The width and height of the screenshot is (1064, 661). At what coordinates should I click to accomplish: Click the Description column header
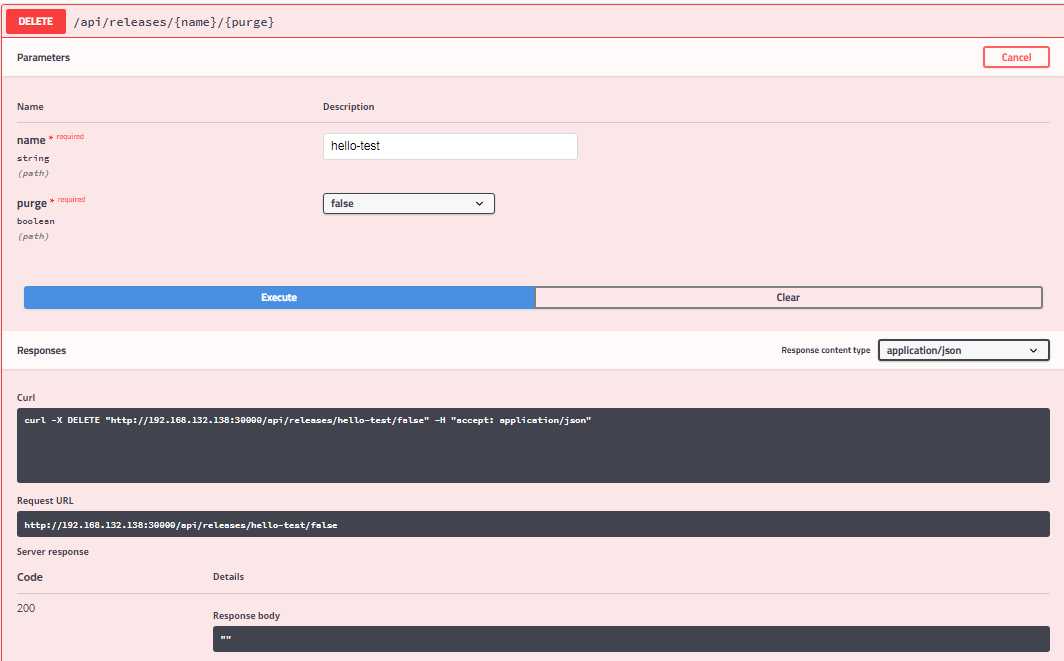click(348, 107)
